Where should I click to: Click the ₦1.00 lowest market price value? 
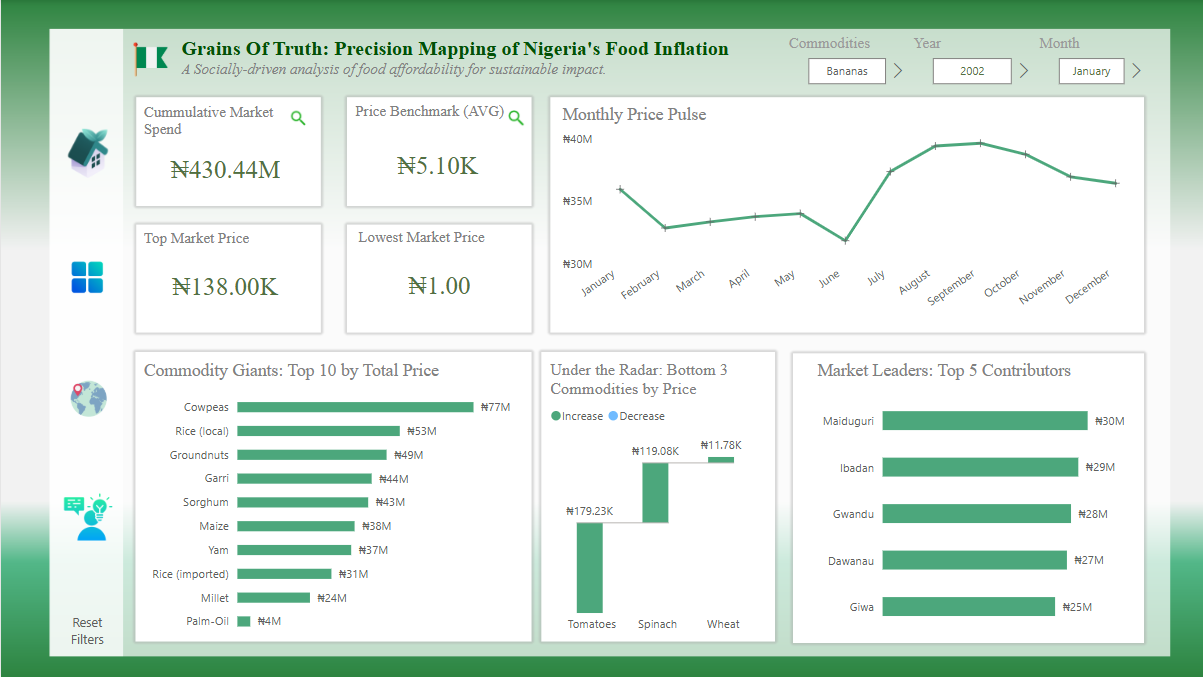coord(439,285)
